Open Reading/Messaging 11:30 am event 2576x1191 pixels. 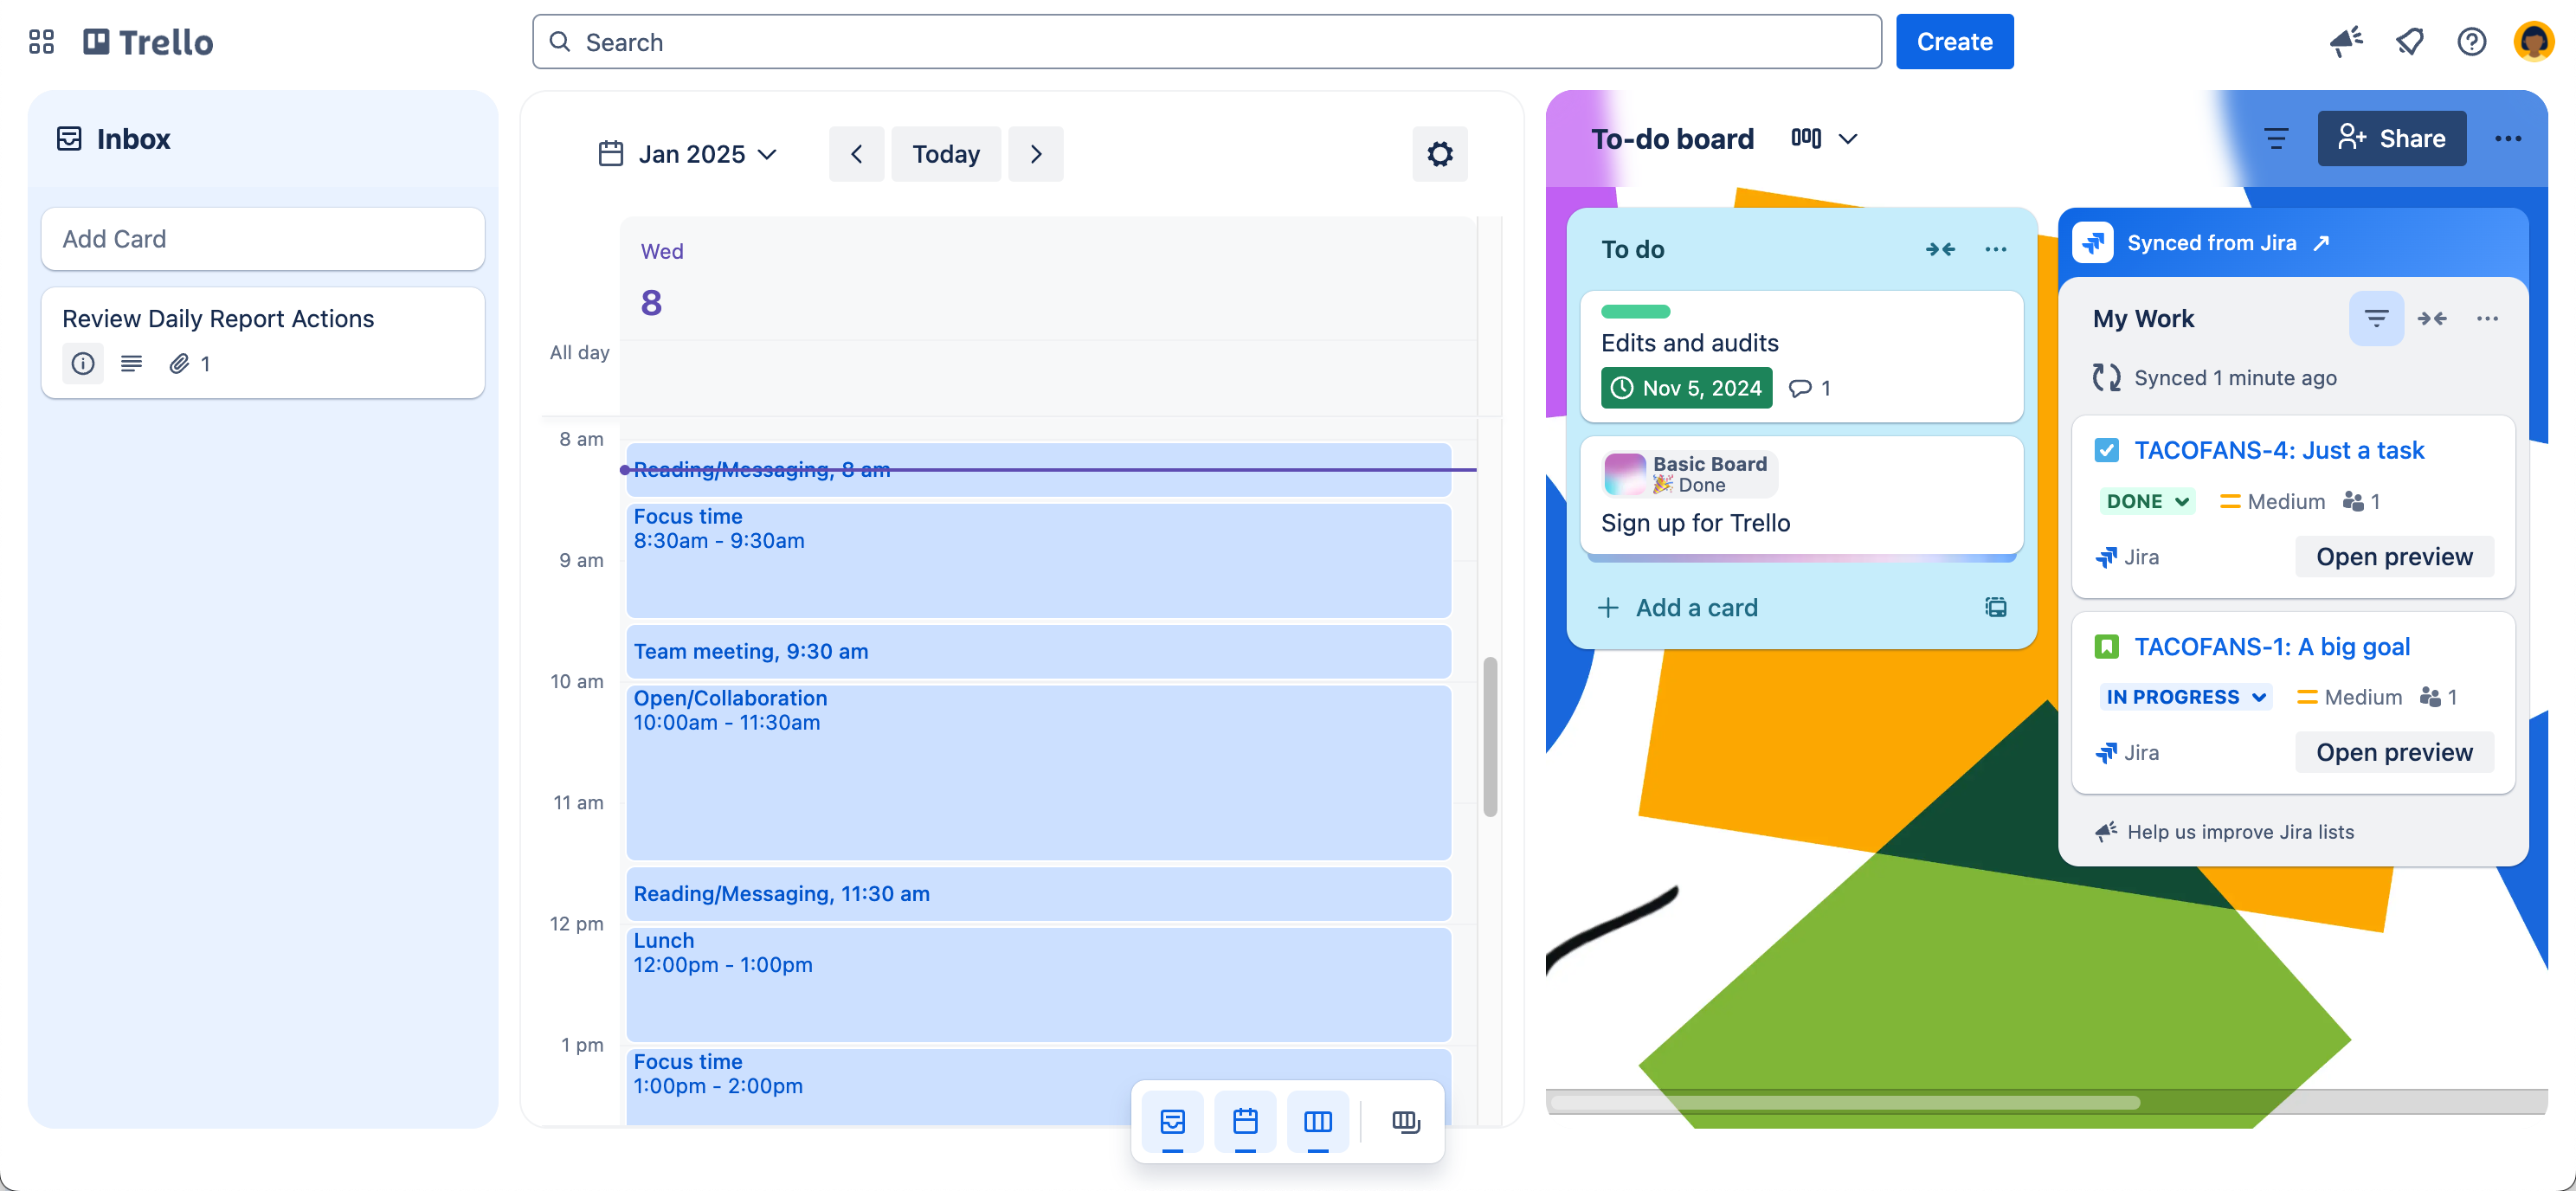(1038, 894)
